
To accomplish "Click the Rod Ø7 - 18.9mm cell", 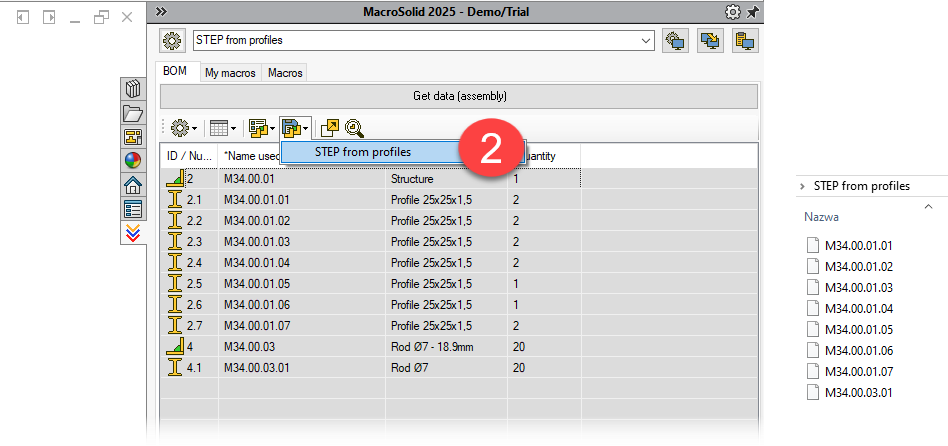I will click(446, 347).
